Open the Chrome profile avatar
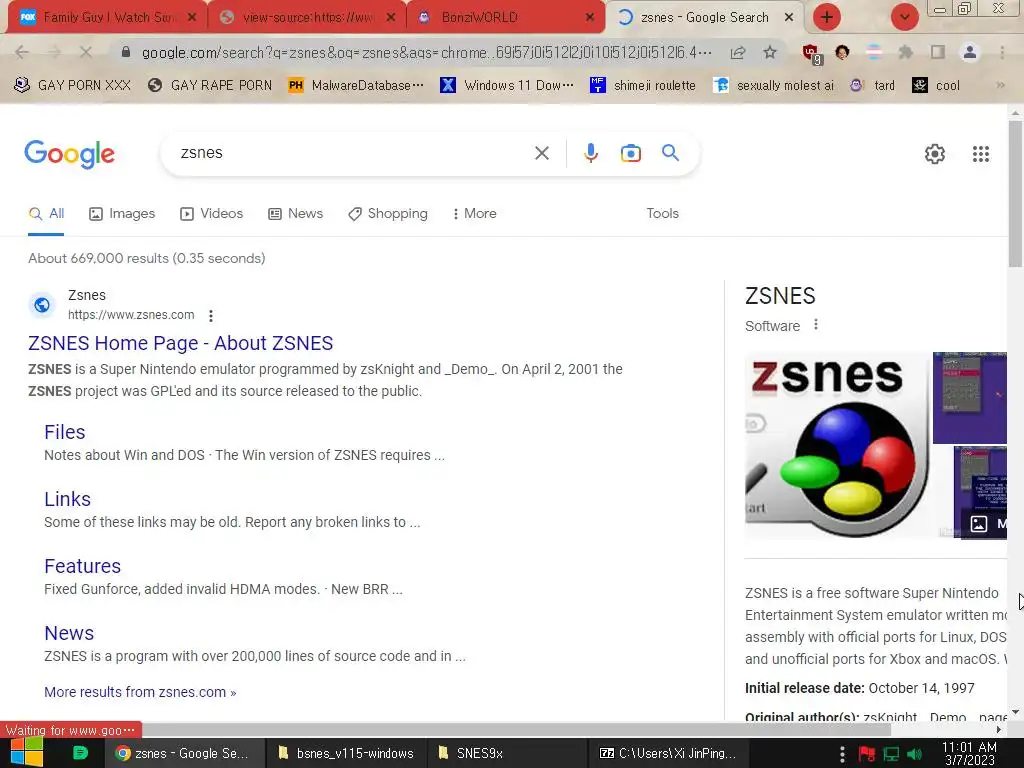This screenshot has width=1024, height=768. [x=970, y=52]
